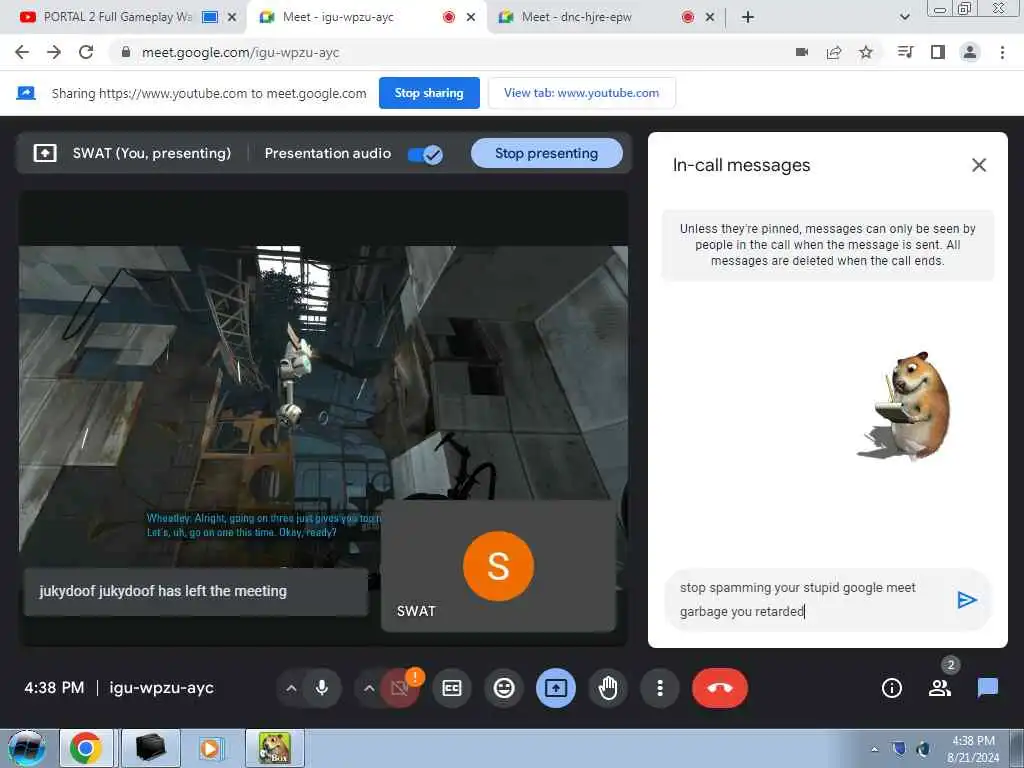1024x768 pixels.
Task: Click the volume speaker icon in system tray
Action: [923, 749]
